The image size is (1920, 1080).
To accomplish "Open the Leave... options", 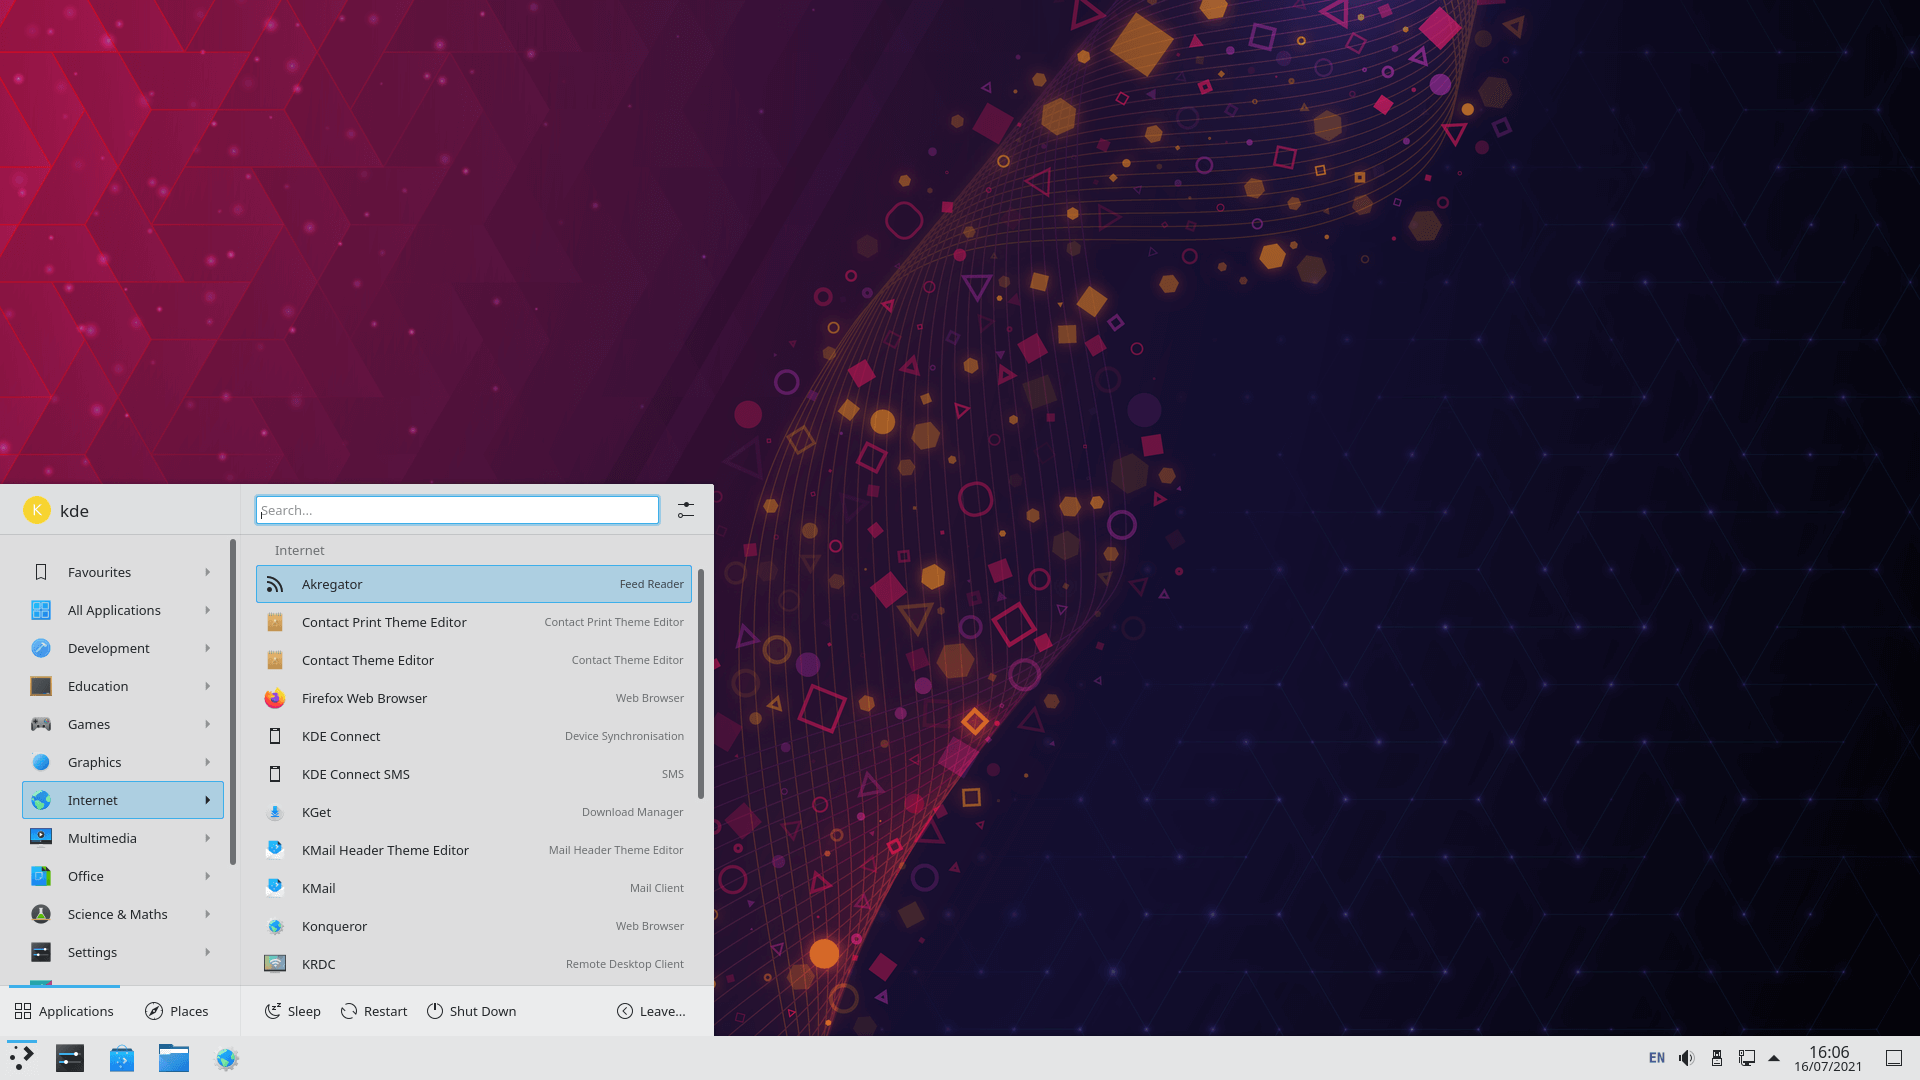I will pos(651,1011).
